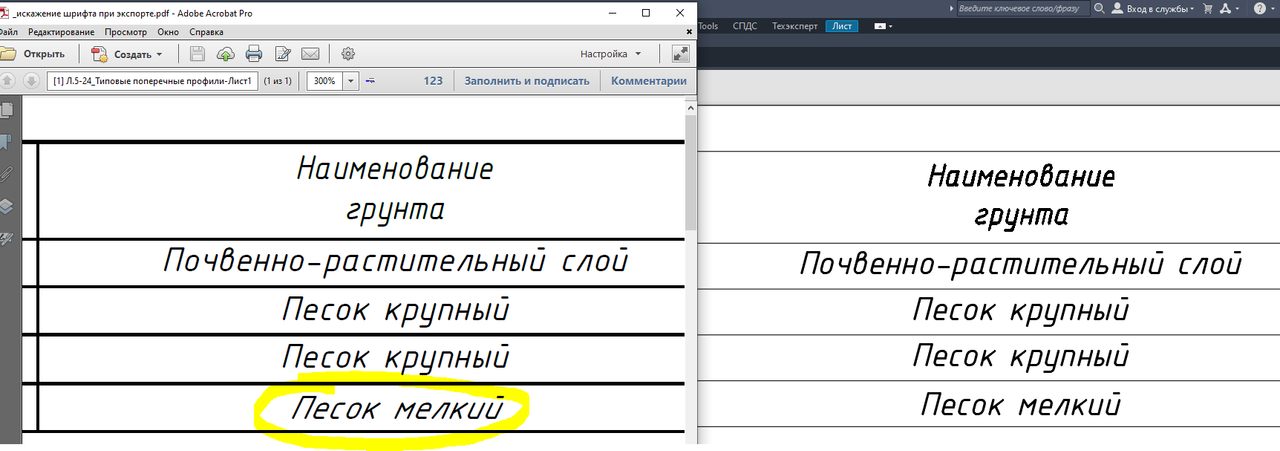Image resolution: width=1280 pixels, height=451 pixels.
Task: Open the Autodesk store cart icon
Action: pos(1208,8)
